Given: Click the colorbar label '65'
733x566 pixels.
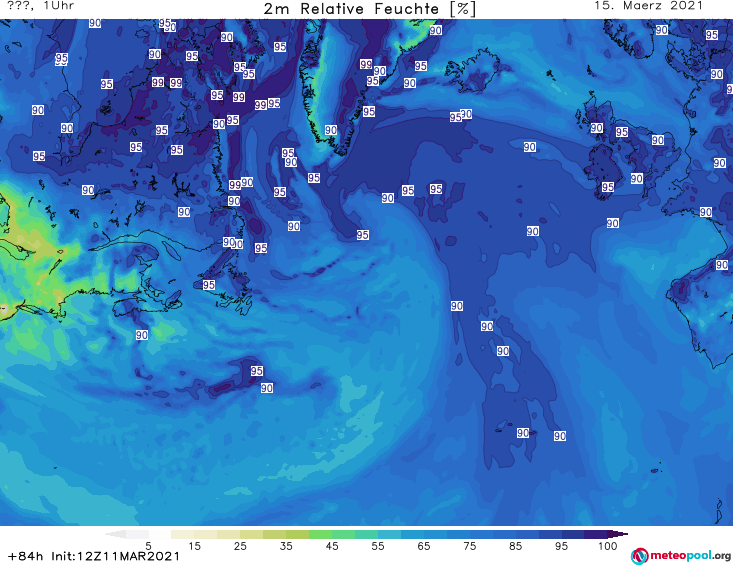Looking at the screenshot, I should [x=424, y=546].
